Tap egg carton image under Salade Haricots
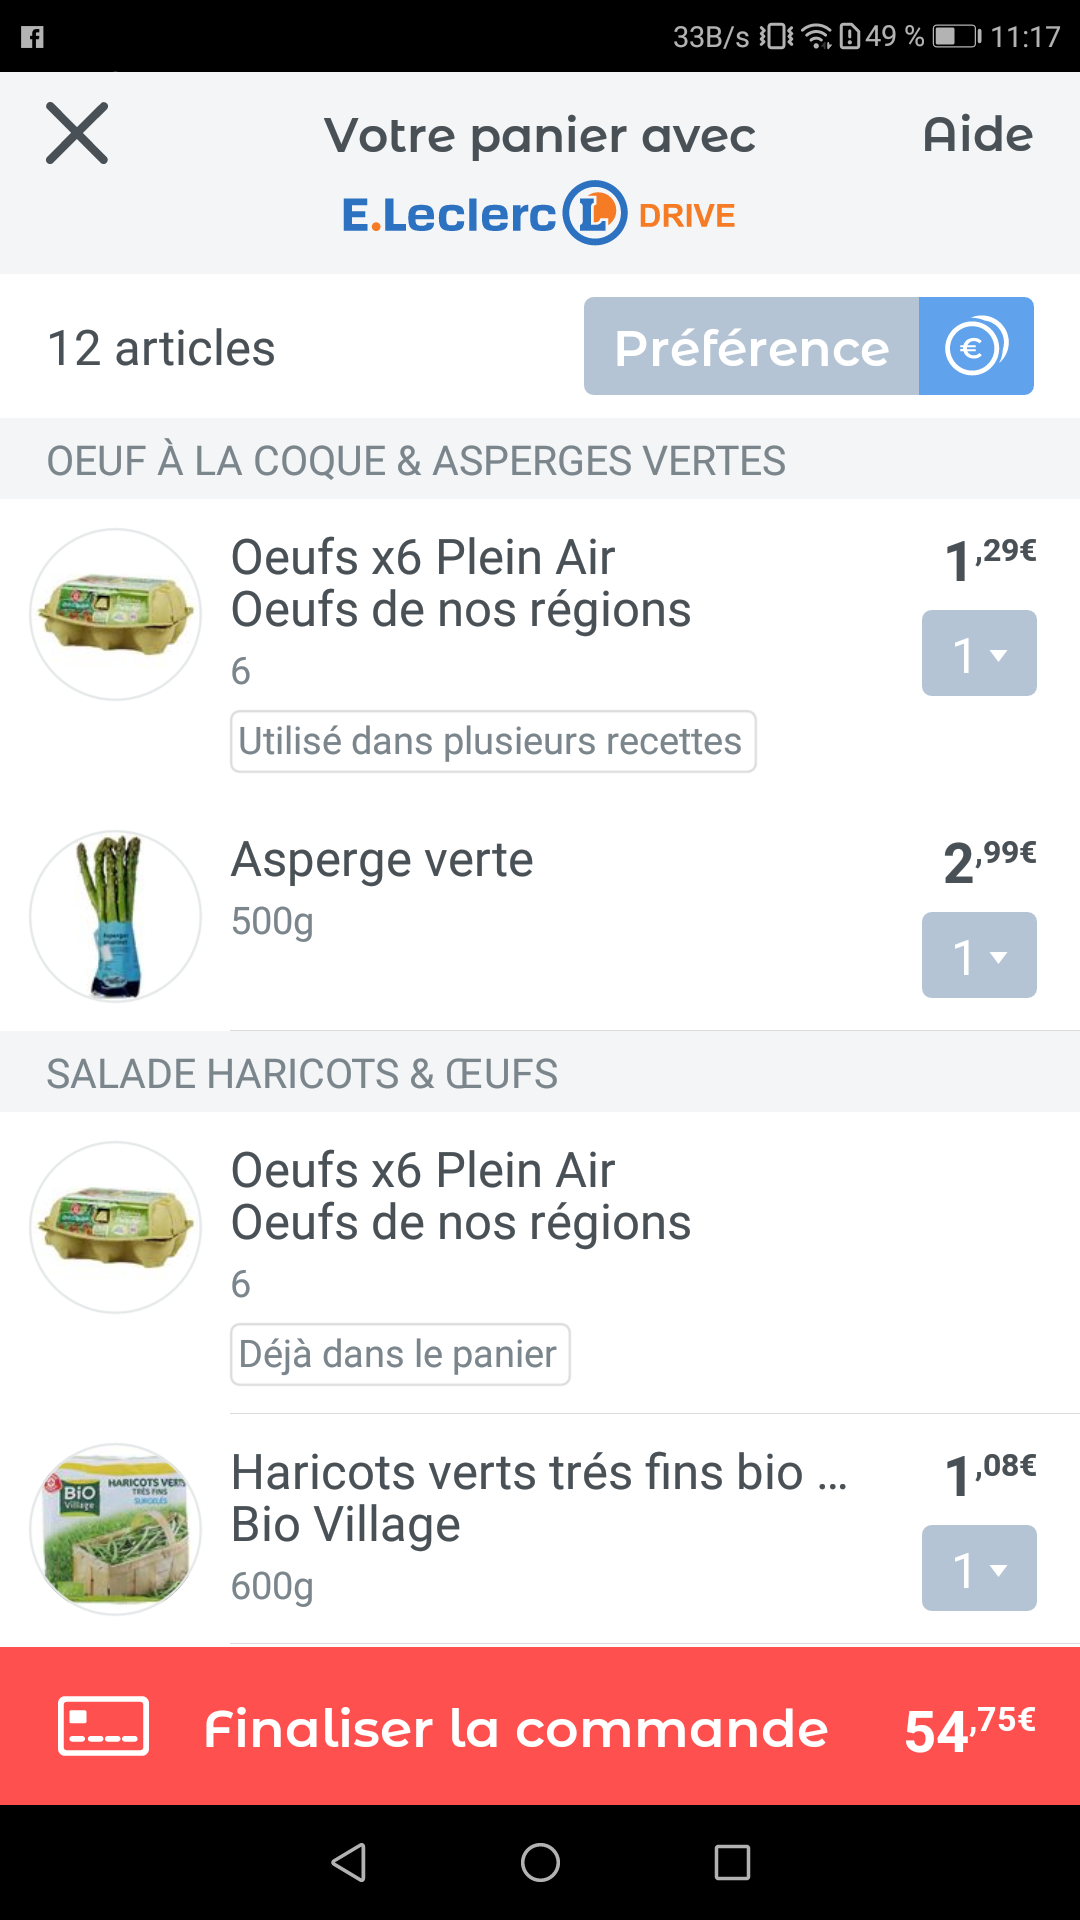Image resolution: width=1080 pixels, height=1920 pixels. point(116,1227)
